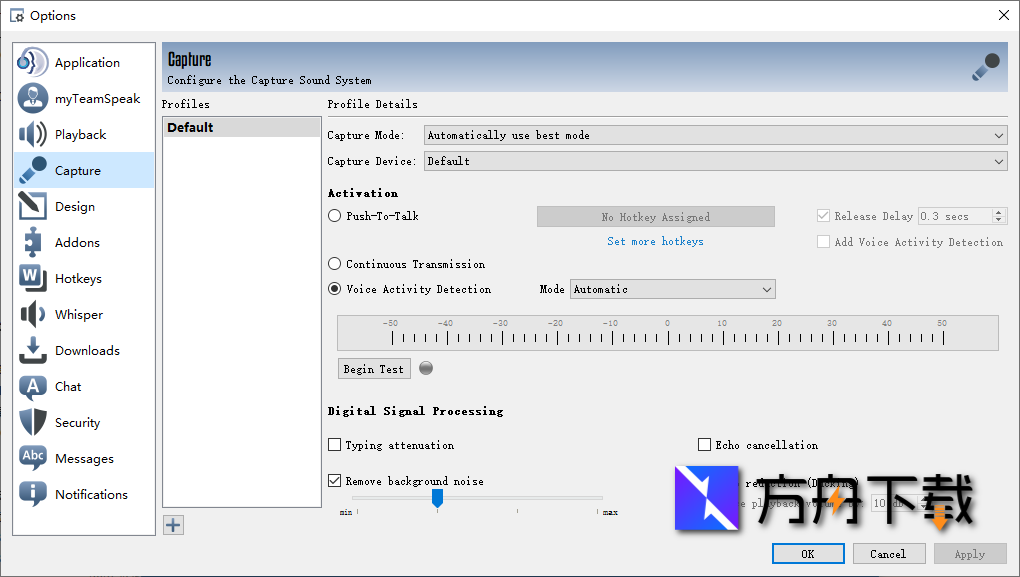Screen dimensions: 1020x577
Task: Open the Capture Device dropdown
Action: pyautogui.click(x=716, y=161)
